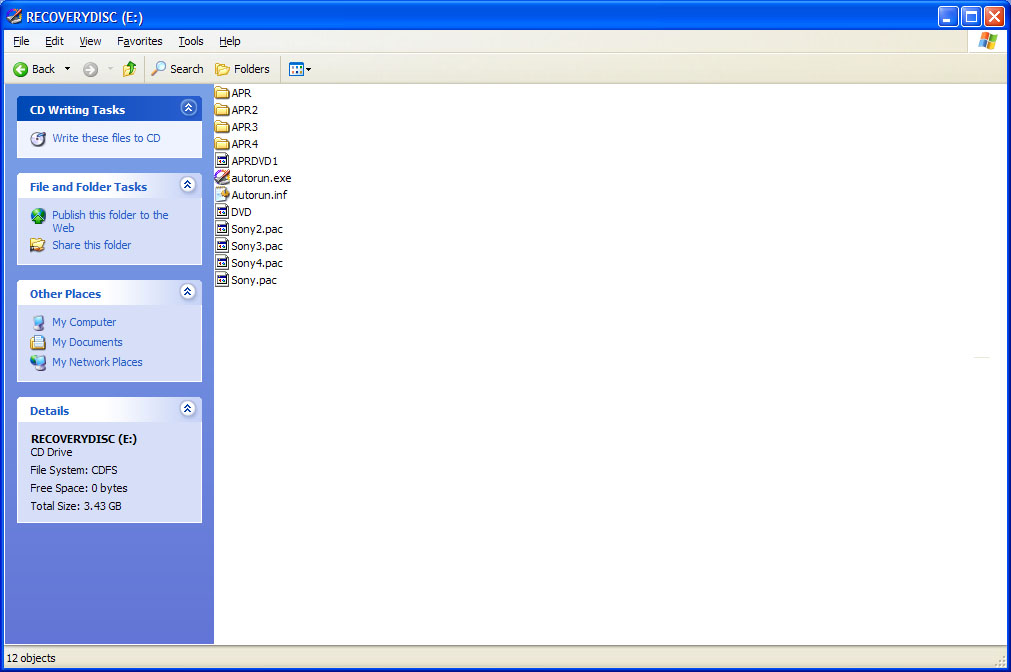Image resolution: width=1011 pixels, height=672 pixels.
Task: Open the Help menu
Action: click(230, 41)
